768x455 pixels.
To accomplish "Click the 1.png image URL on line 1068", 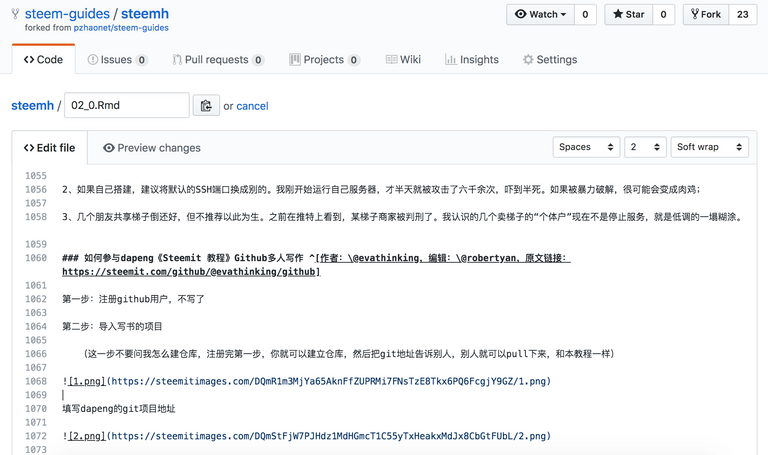I will click(329, 382).
